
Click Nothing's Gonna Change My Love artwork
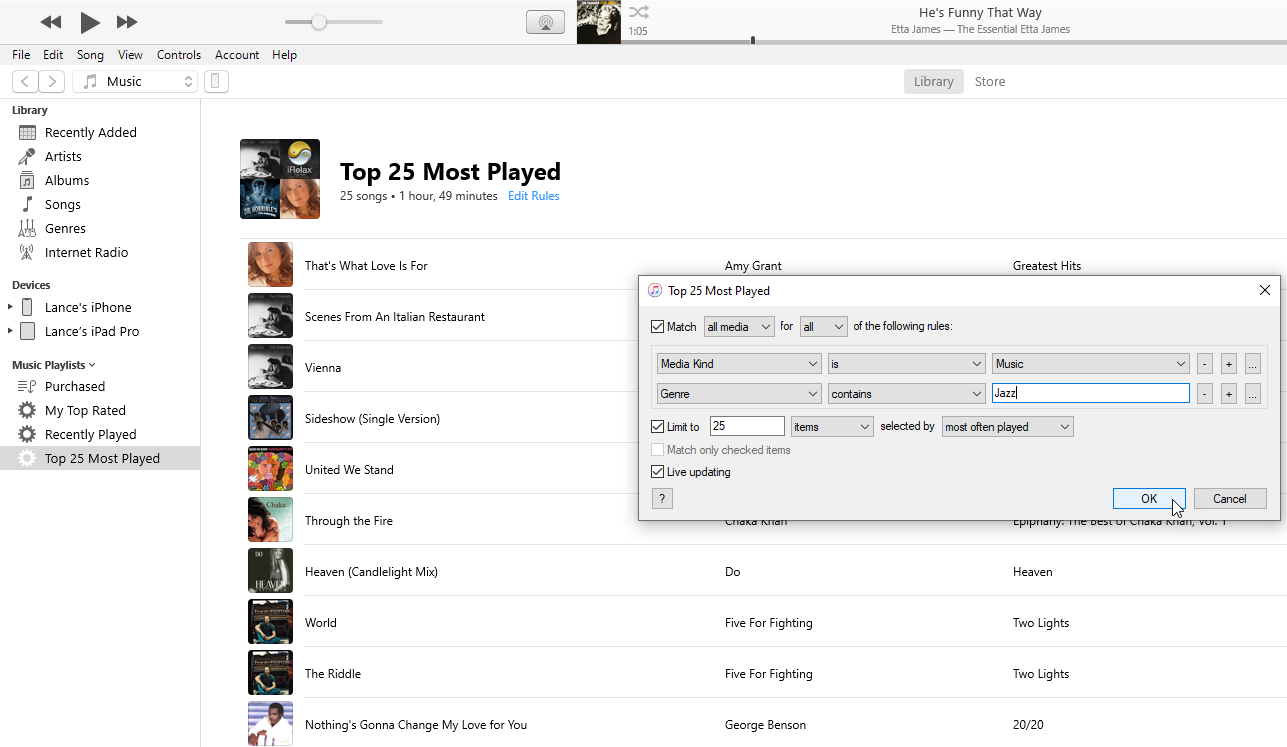pos(270,724)
